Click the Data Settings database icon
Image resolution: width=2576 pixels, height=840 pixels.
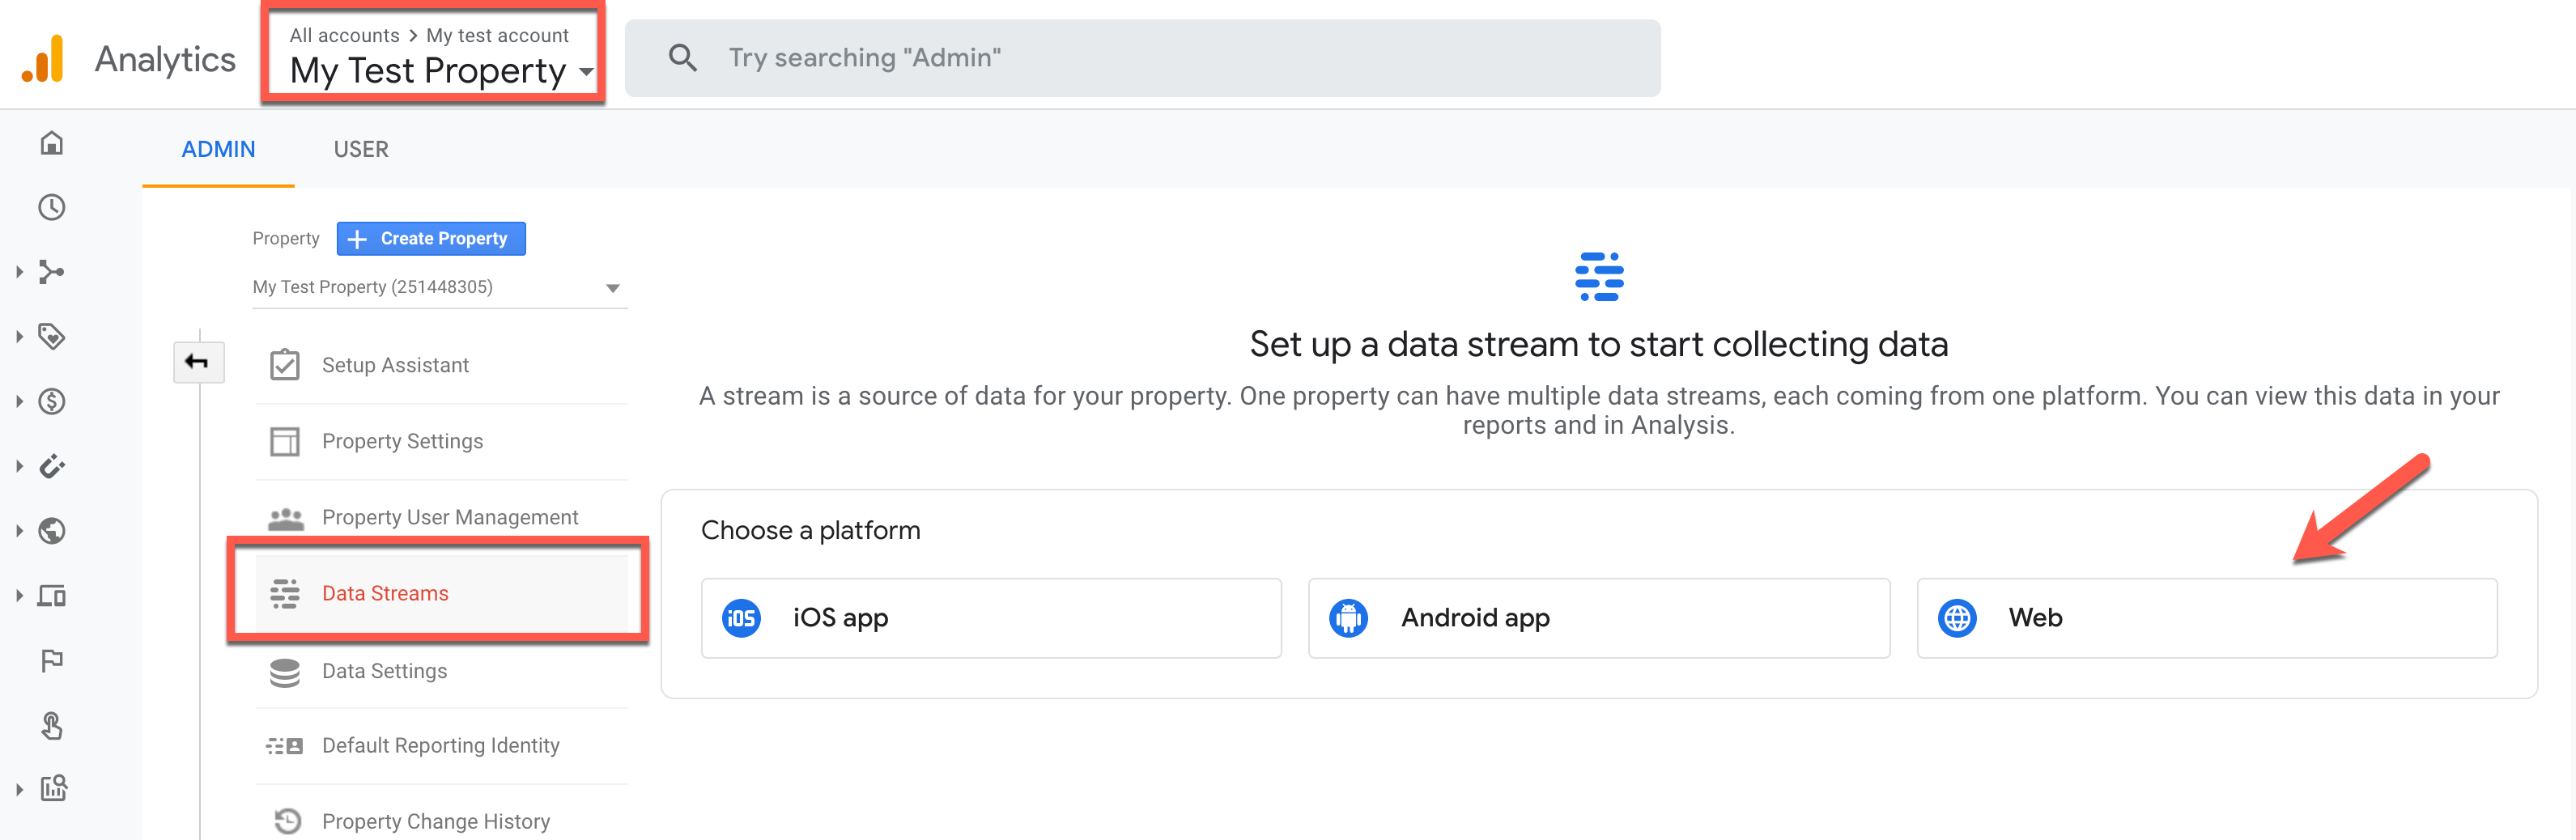pos(285,672)
